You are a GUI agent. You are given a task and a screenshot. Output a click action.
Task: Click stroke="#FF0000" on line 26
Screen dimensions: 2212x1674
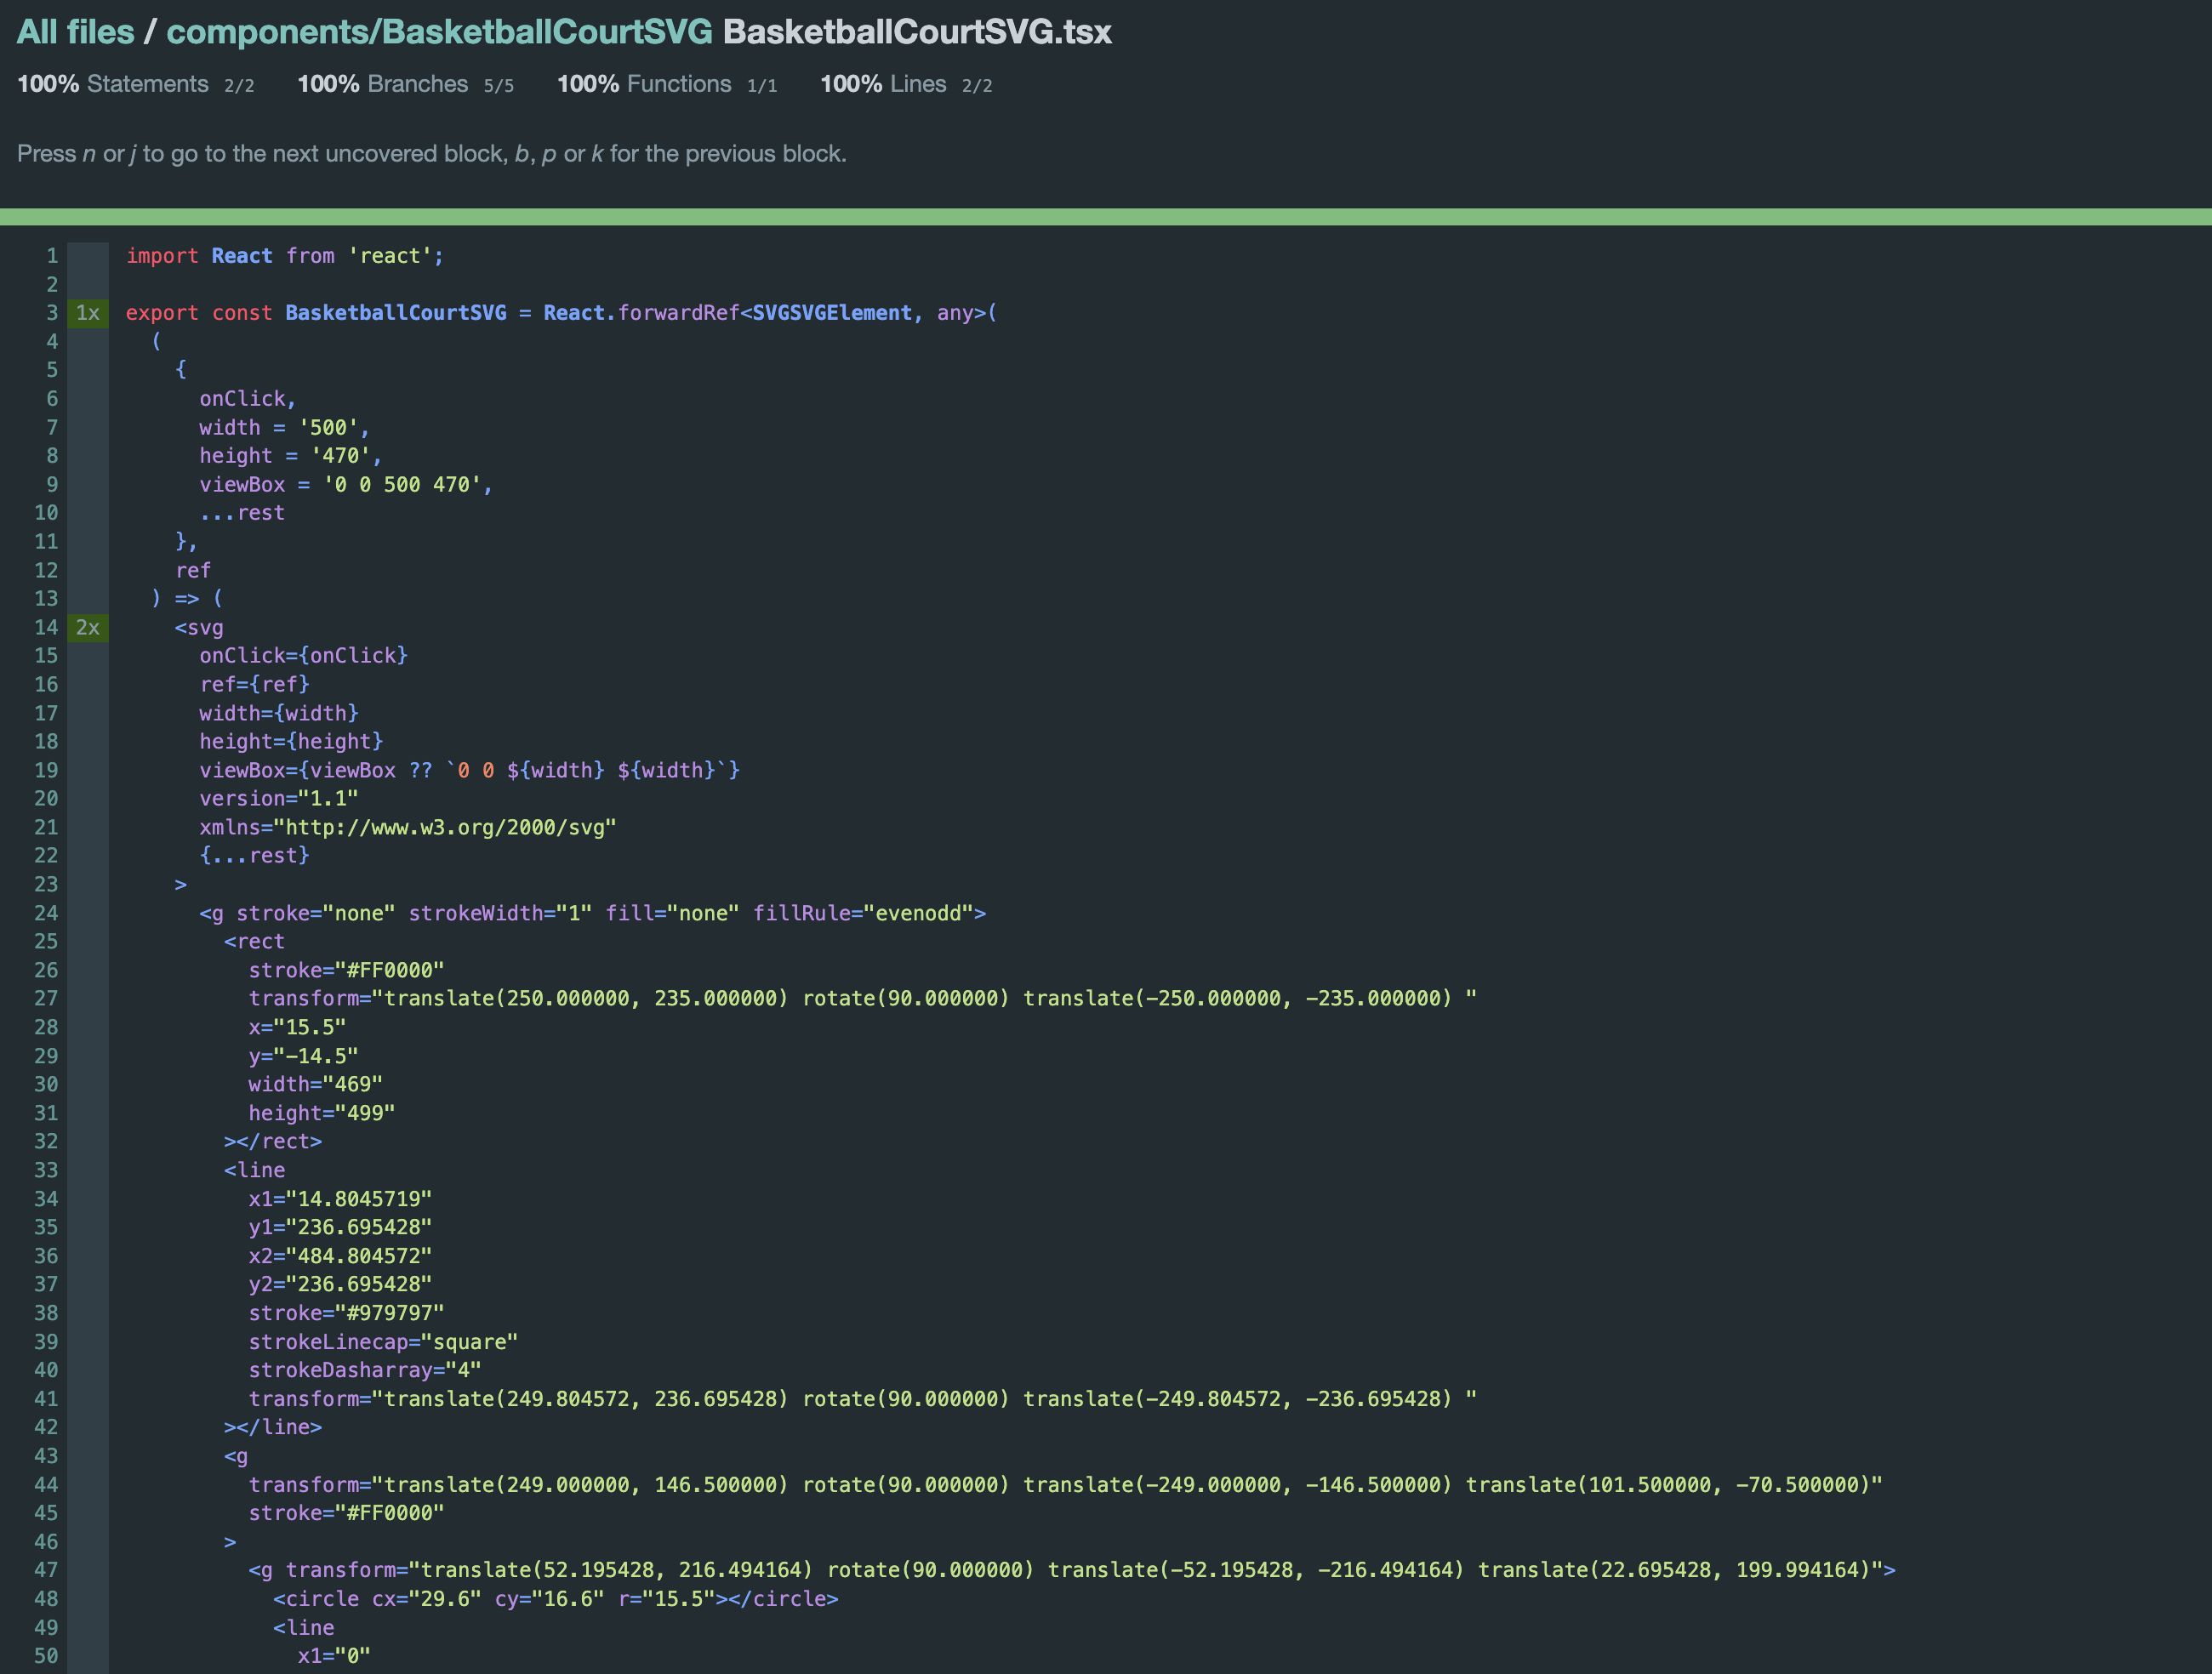346,970
